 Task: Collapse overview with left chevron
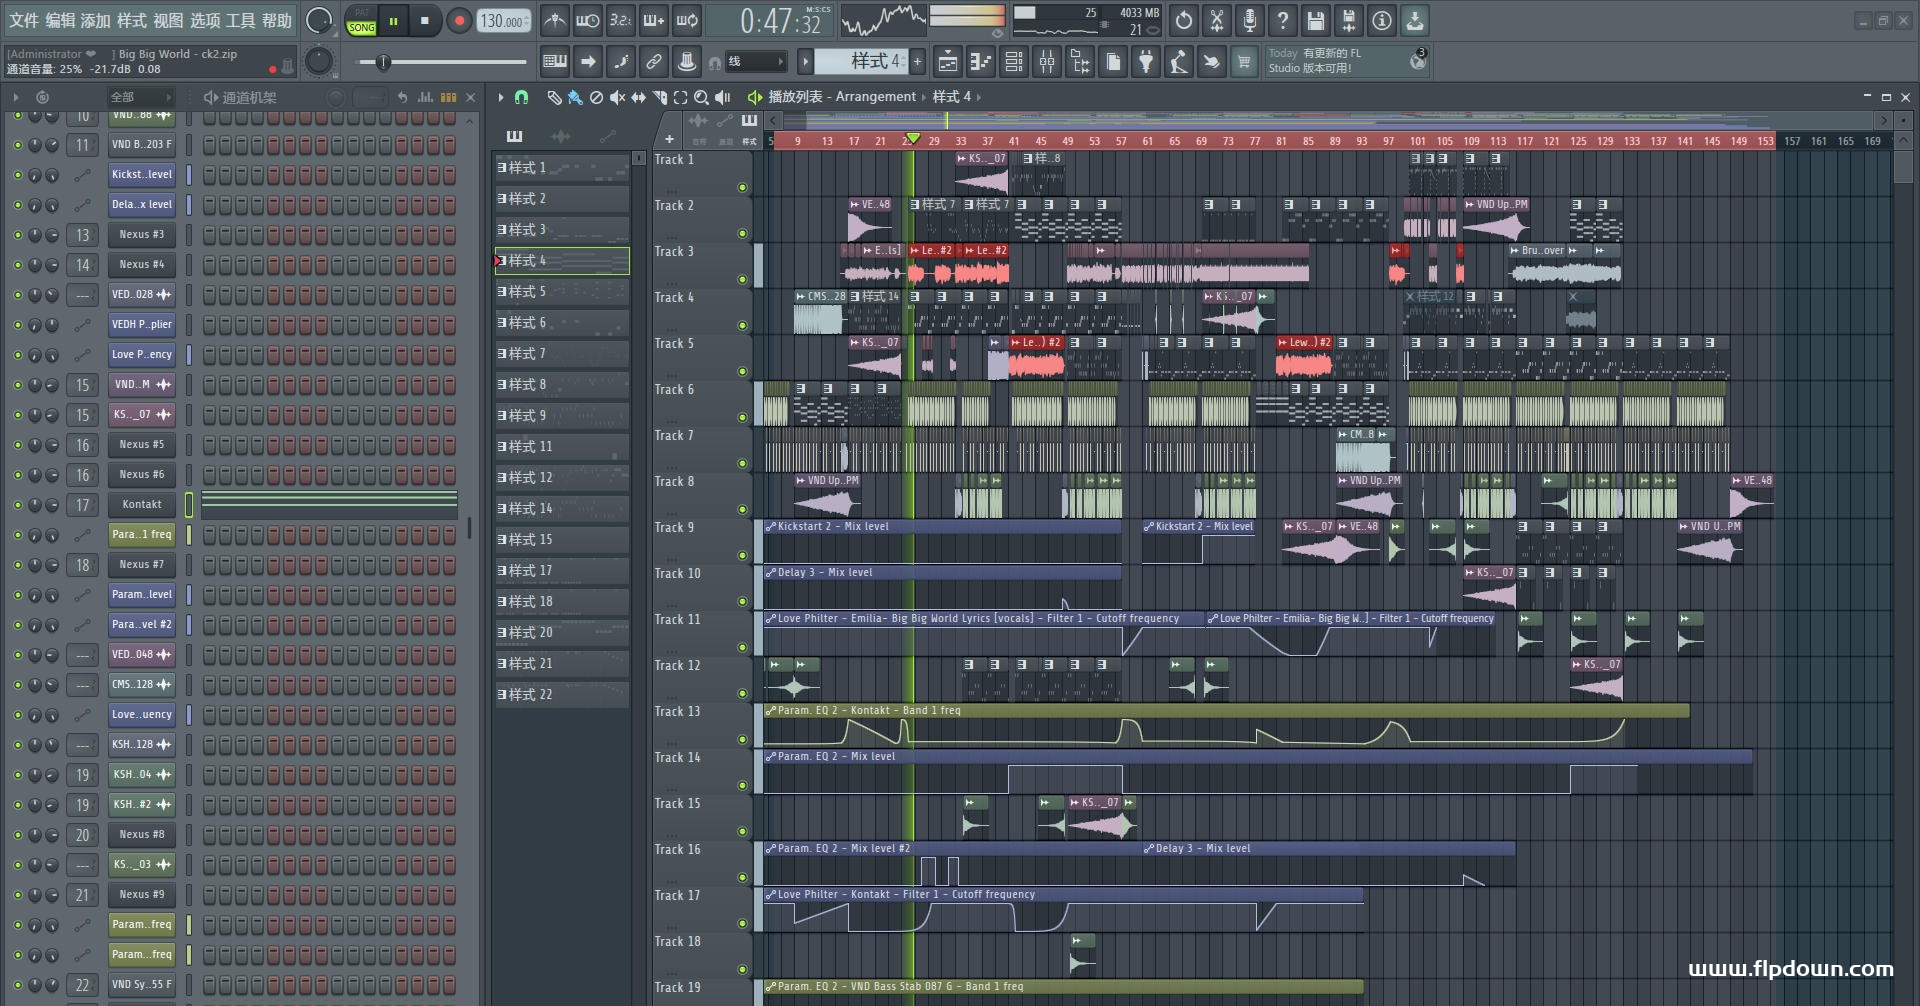(x=773, y=120)
